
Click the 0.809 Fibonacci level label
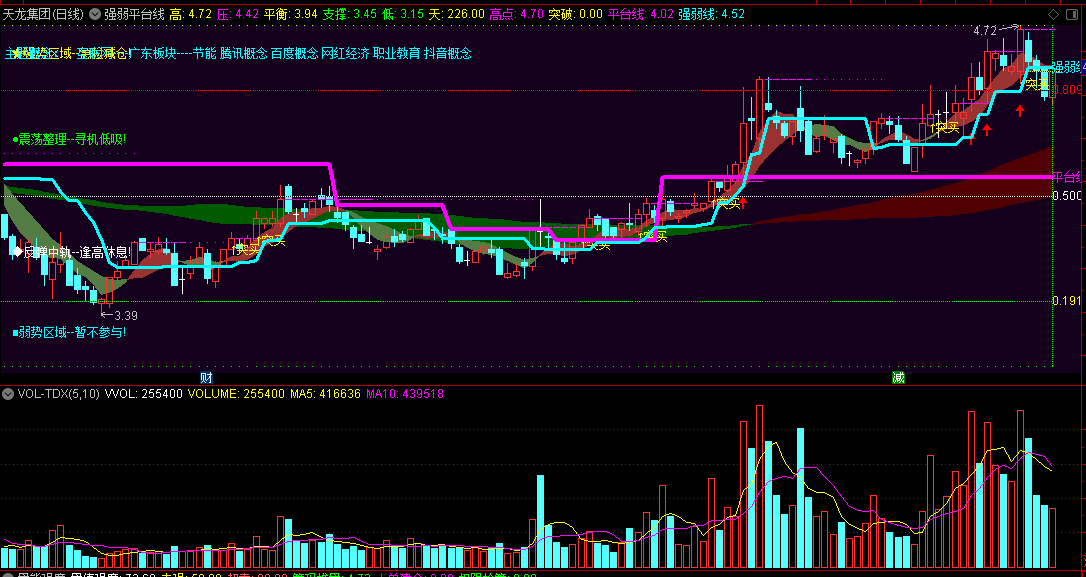pyautogui.click(x=1069, y=90)
